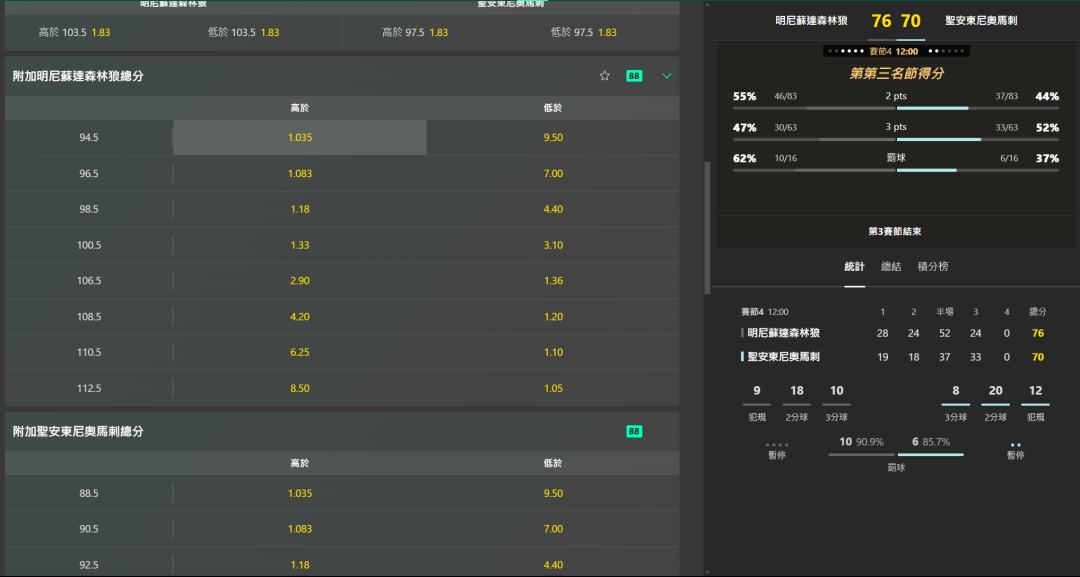
Task: Select under odds 4.40 on the 92.5 line
Action: tap(553, 565)
